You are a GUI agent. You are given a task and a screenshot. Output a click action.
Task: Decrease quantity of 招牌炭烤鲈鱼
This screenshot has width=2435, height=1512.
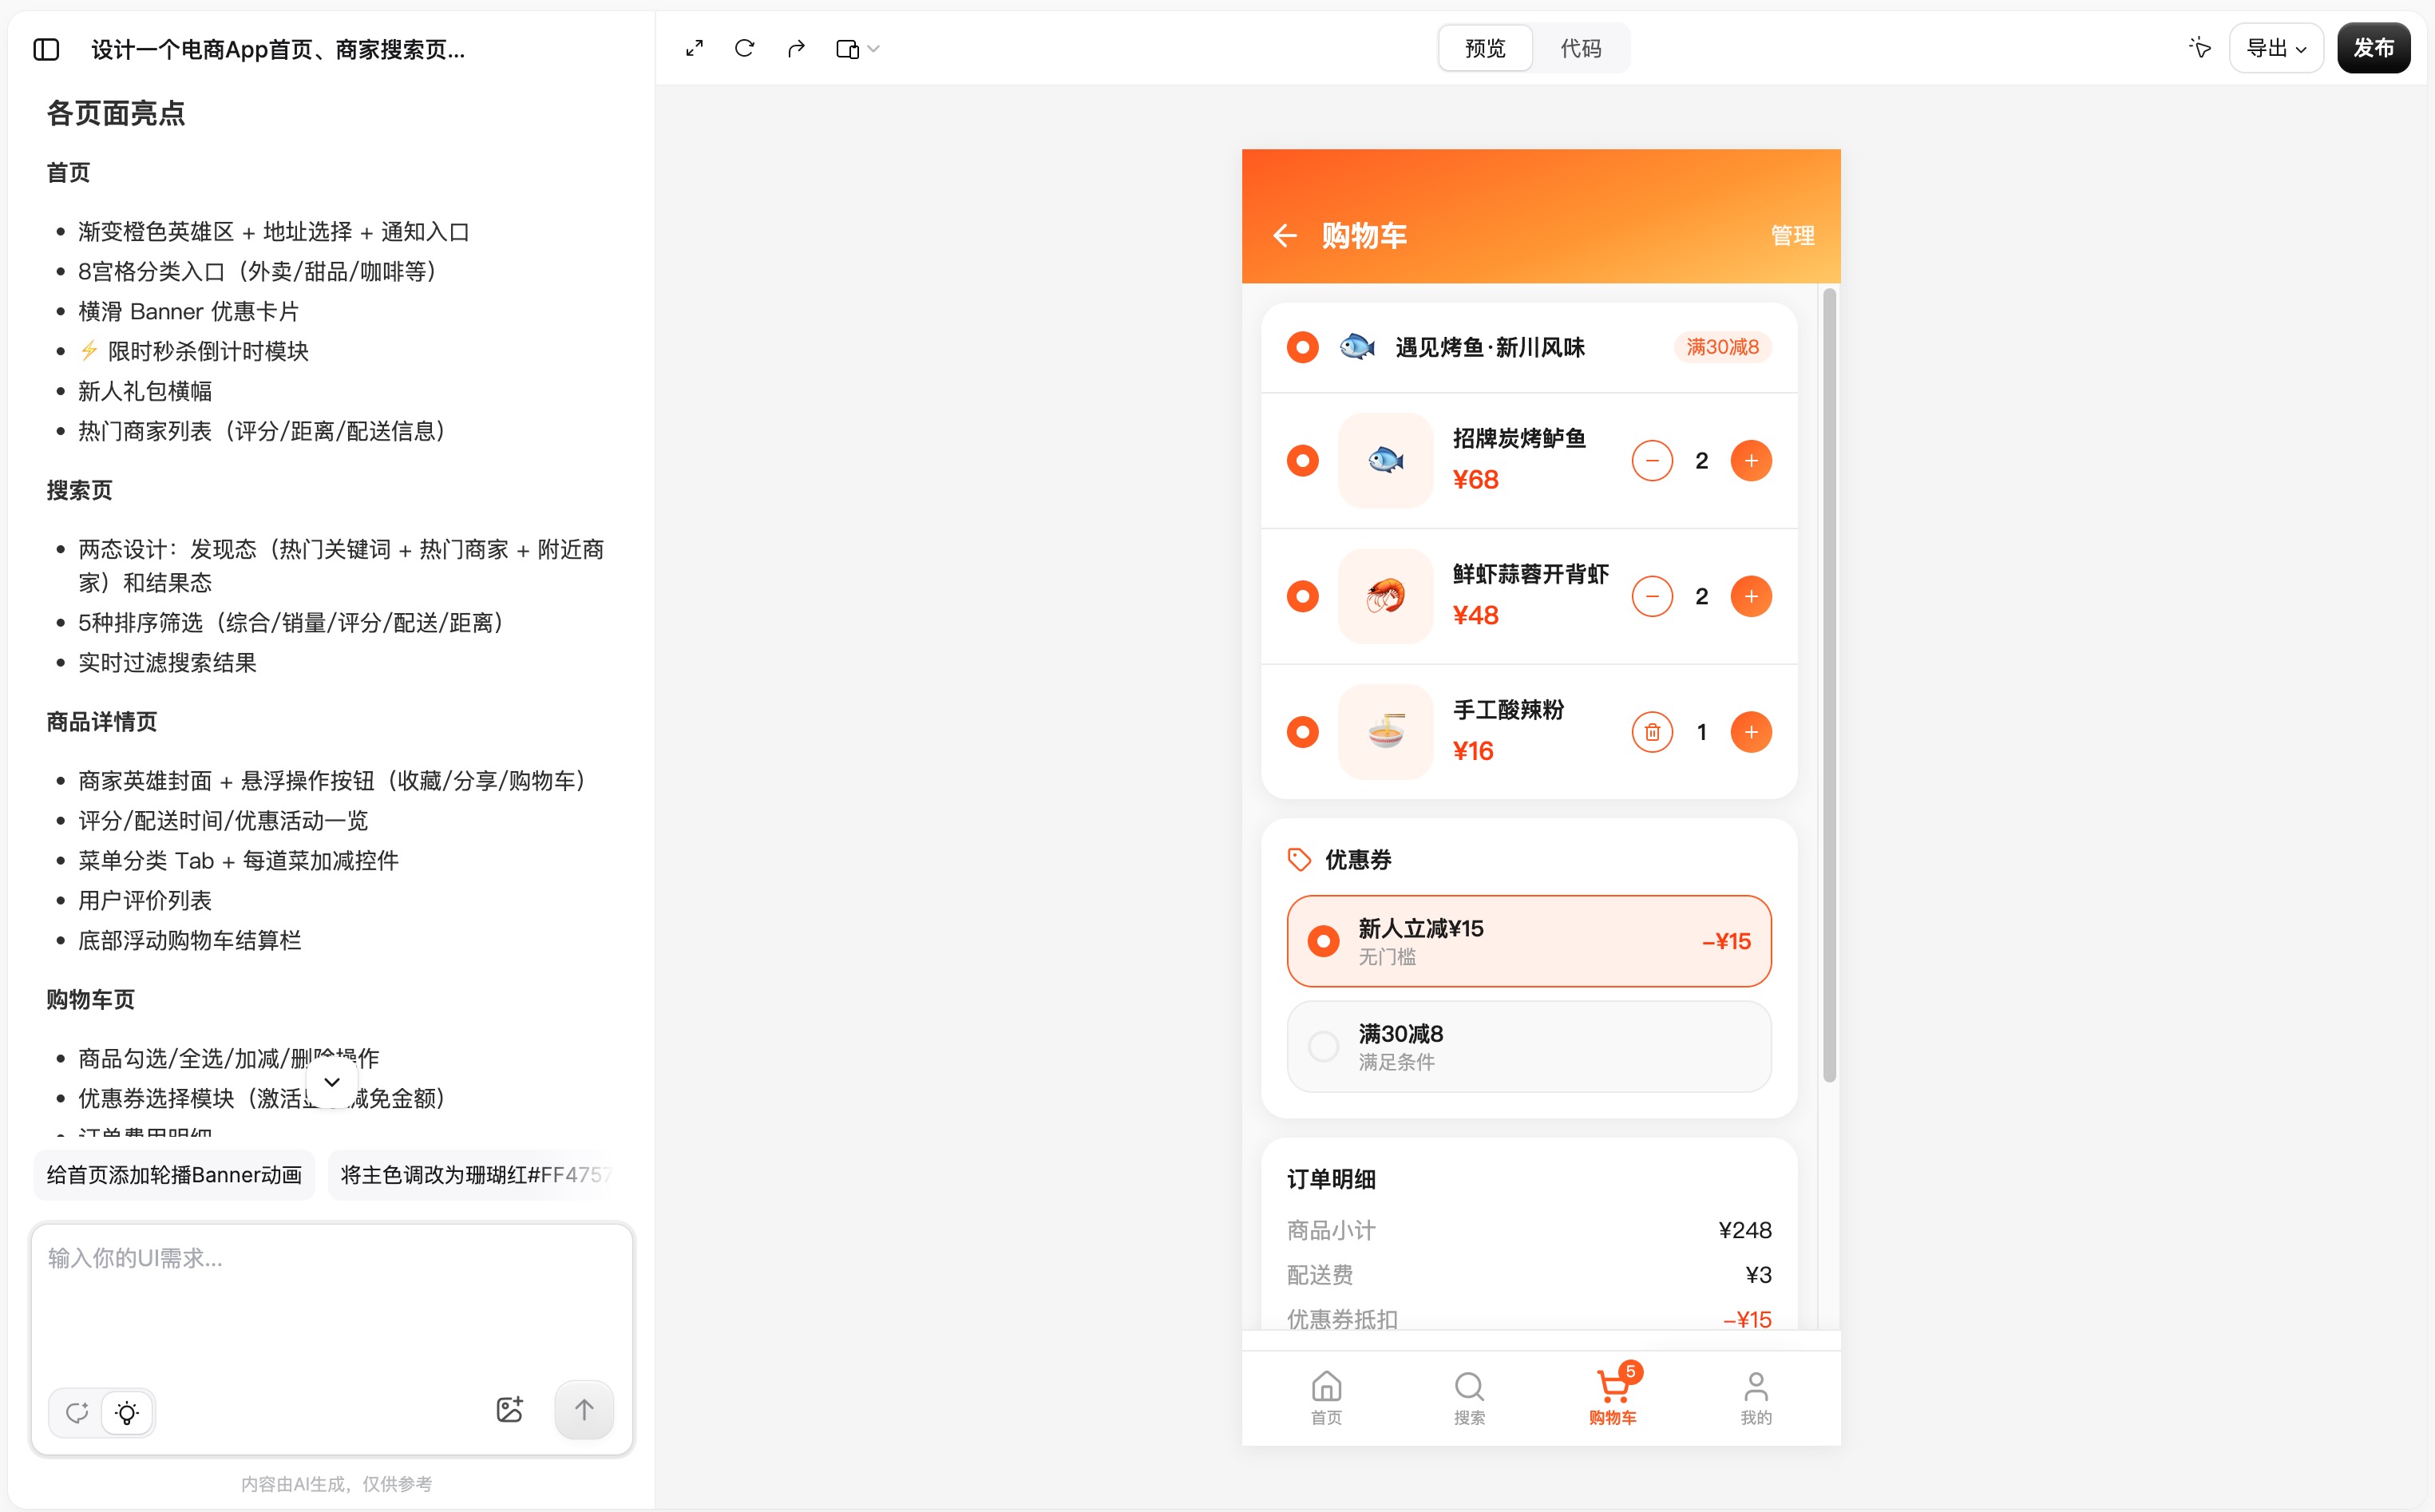(1652, 461)
